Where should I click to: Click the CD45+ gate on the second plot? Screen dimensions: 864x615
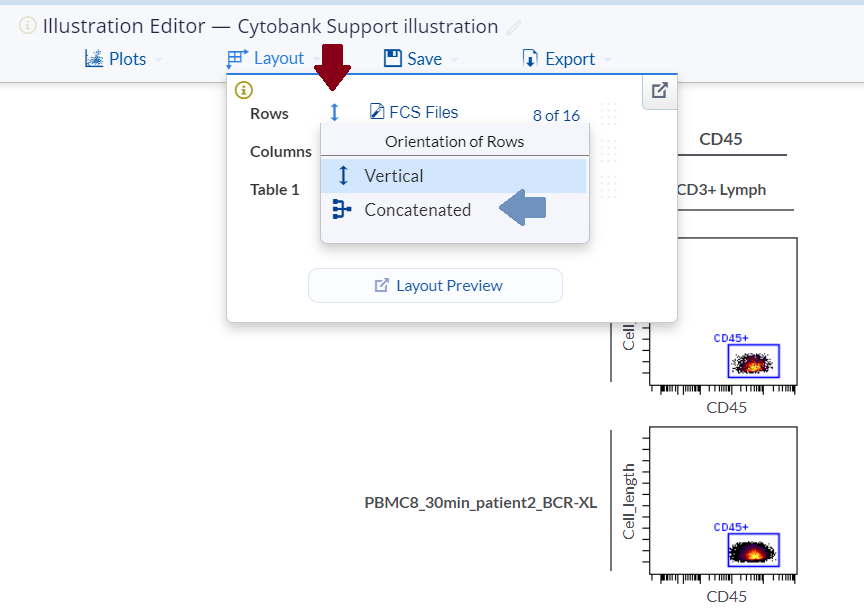click(754, 549)
